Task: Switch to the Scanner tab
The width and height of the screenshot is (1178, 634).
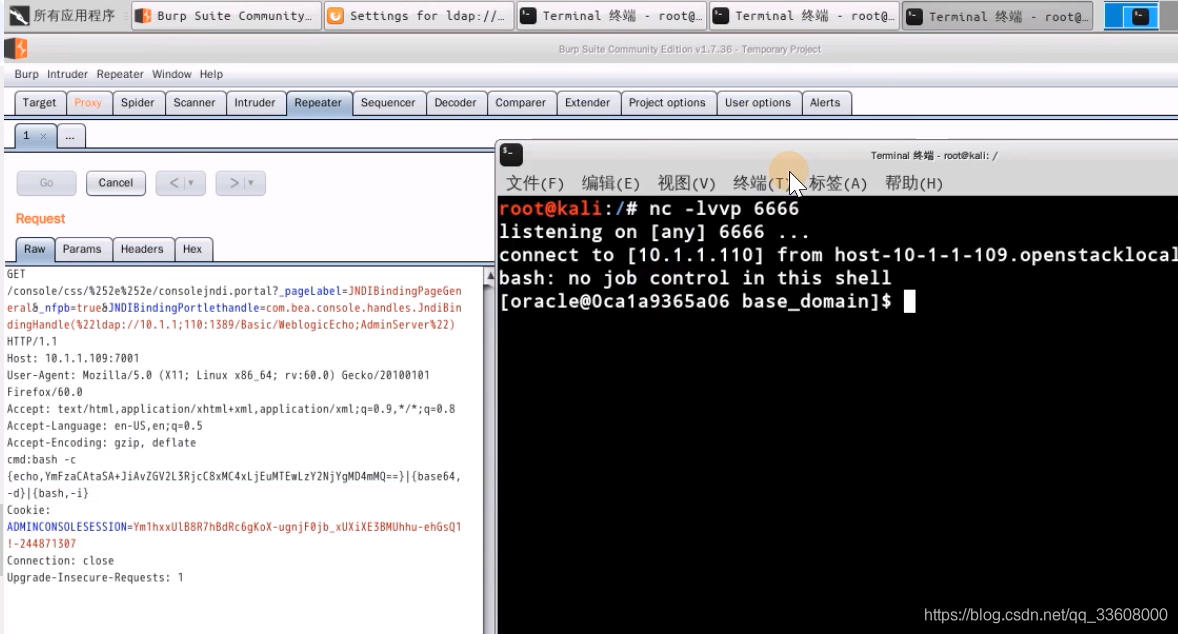Action: tap(195, 103)
